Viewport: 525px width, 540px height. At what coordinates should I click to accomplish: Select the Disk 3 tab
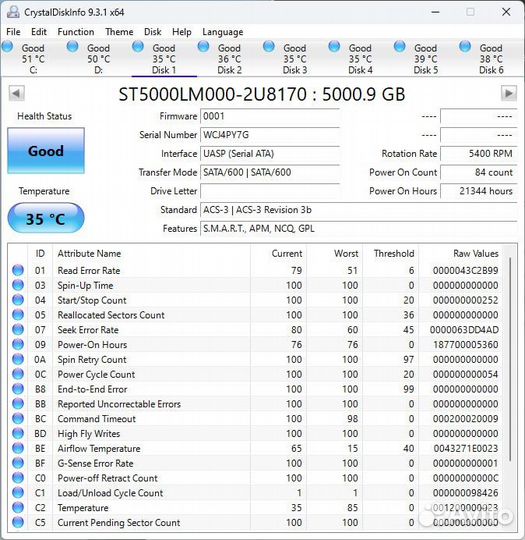295,59
